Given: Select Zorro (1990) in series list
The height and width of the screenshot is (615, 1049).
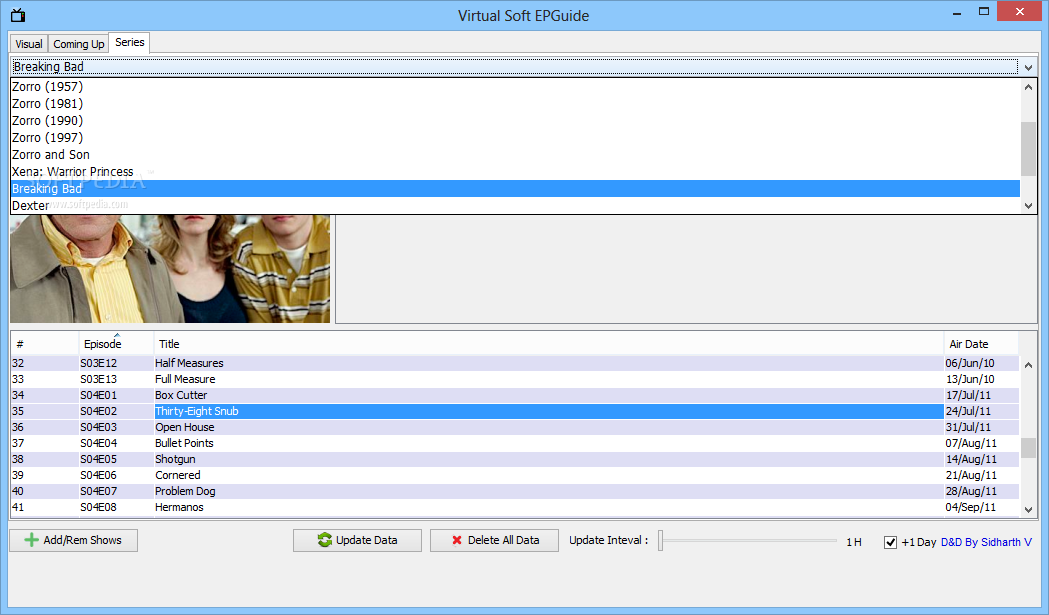Looking at the screenshot, I should pyautogui.click(x=515, y=120).
